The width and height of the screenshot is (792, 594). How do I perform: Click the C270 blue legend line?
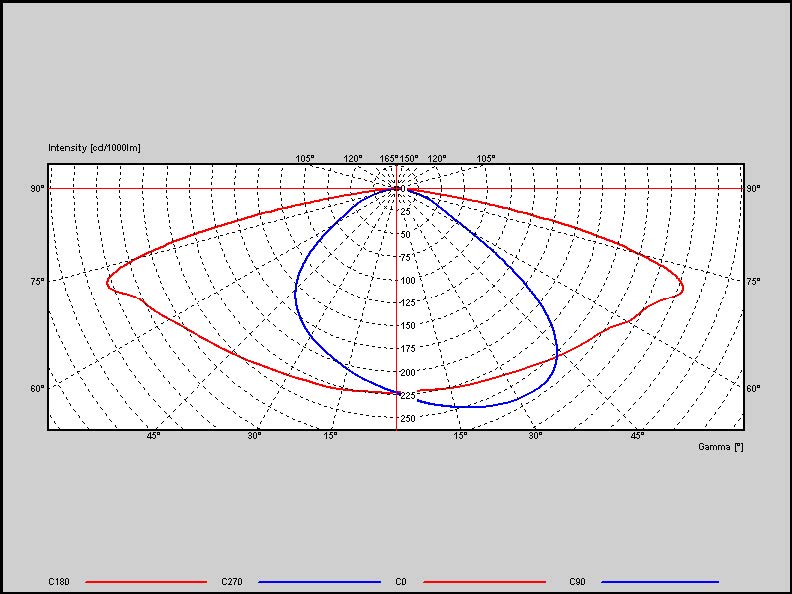318,581
